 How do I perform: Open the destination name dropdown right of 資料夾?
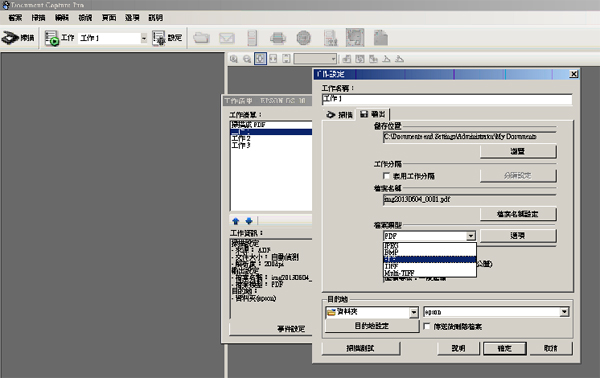coord(564,312)
